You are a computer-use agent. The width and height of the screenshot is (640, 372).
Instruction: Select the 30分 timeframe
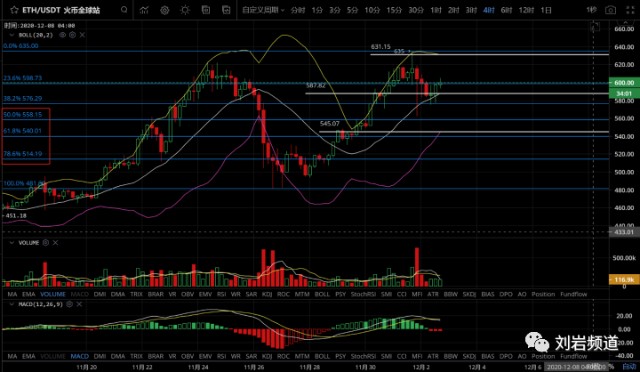(x=416, y=10)
